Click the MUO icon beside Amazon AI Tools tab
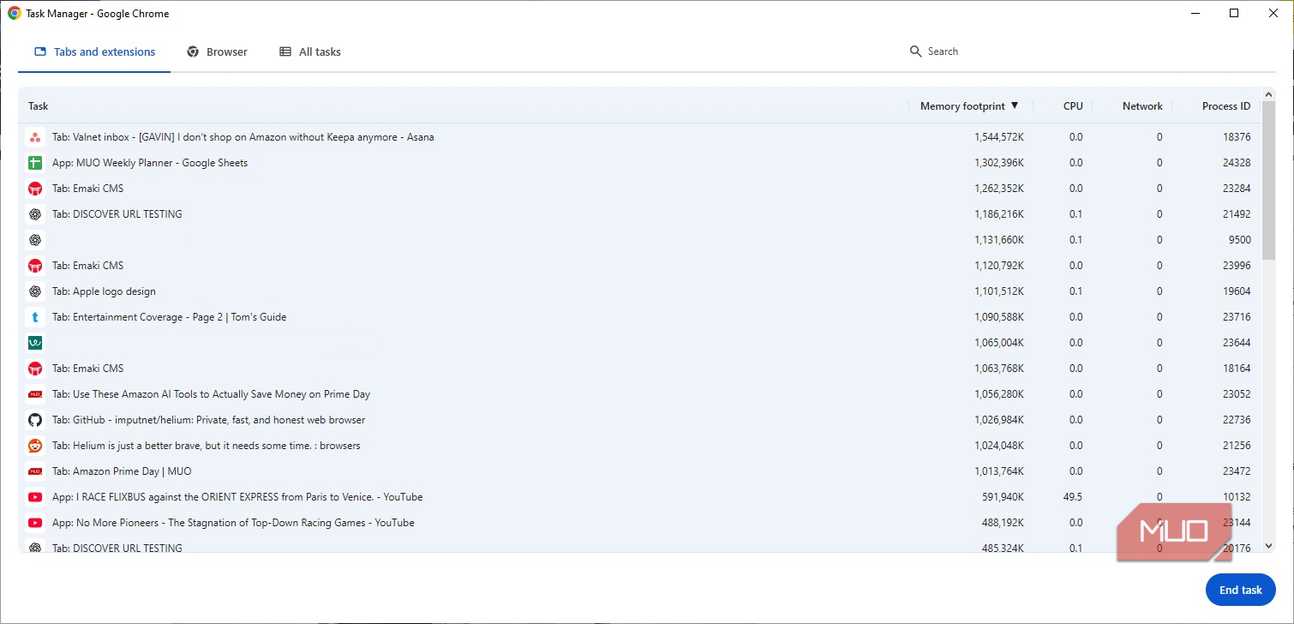The image size is (1294, 624). pos(35,394)
